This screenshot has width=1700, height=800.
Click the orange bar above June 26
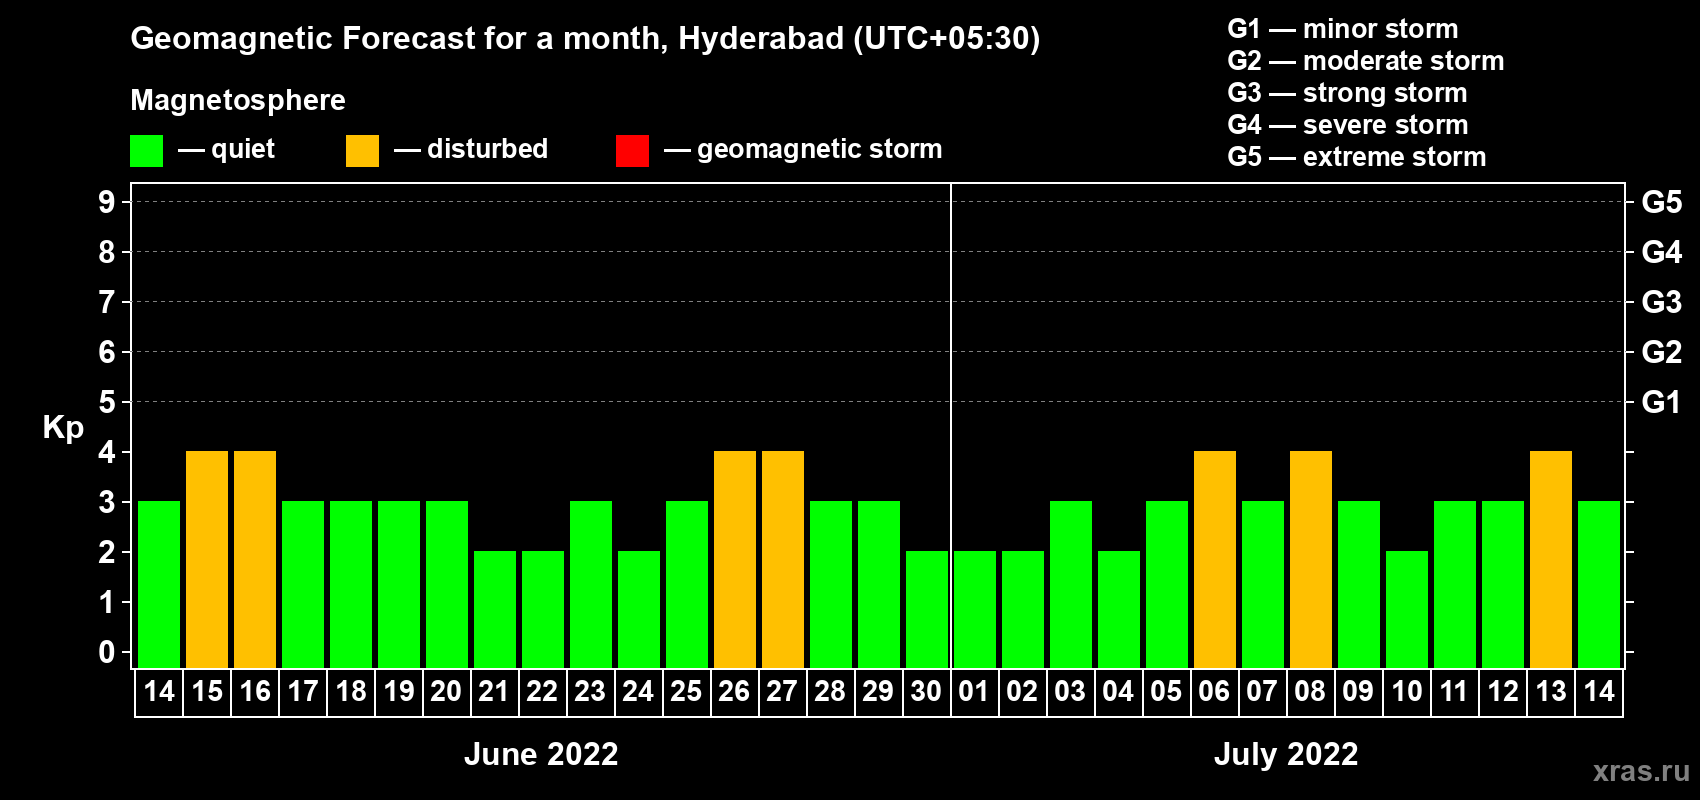click(735, 559)
